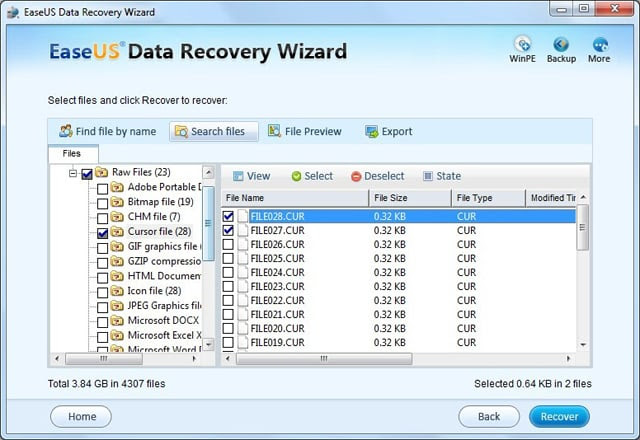Click the blue Recover button
Image resolution: width=640 pixels, height=440 pixels.
point(559,416)
